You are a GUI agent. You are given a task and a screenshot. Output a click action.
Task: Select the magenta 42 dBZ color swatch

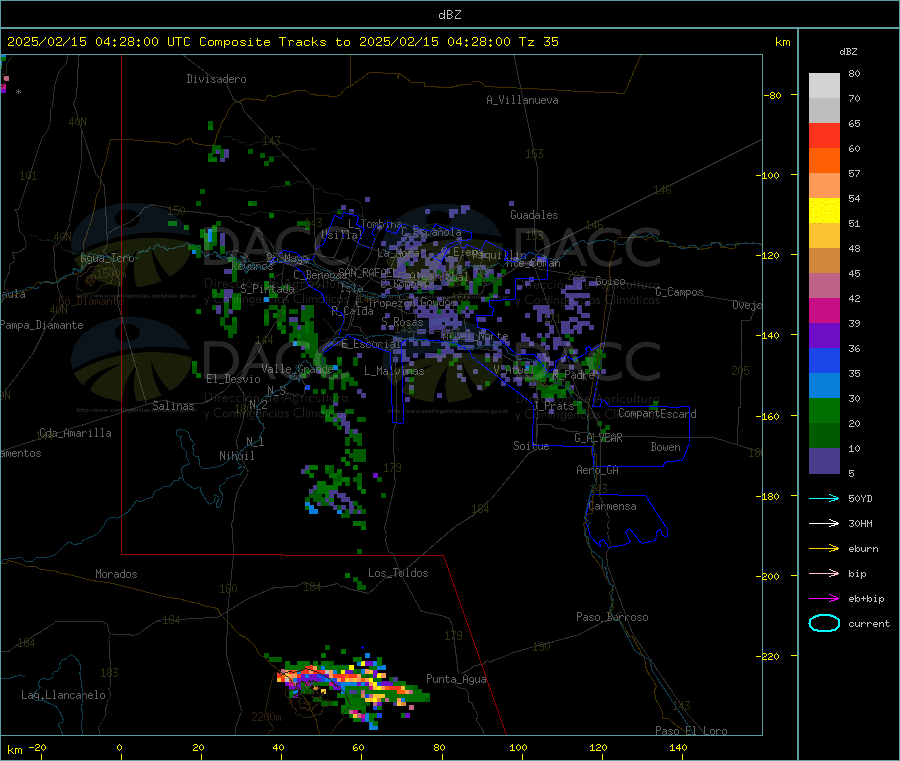point(824,310)
